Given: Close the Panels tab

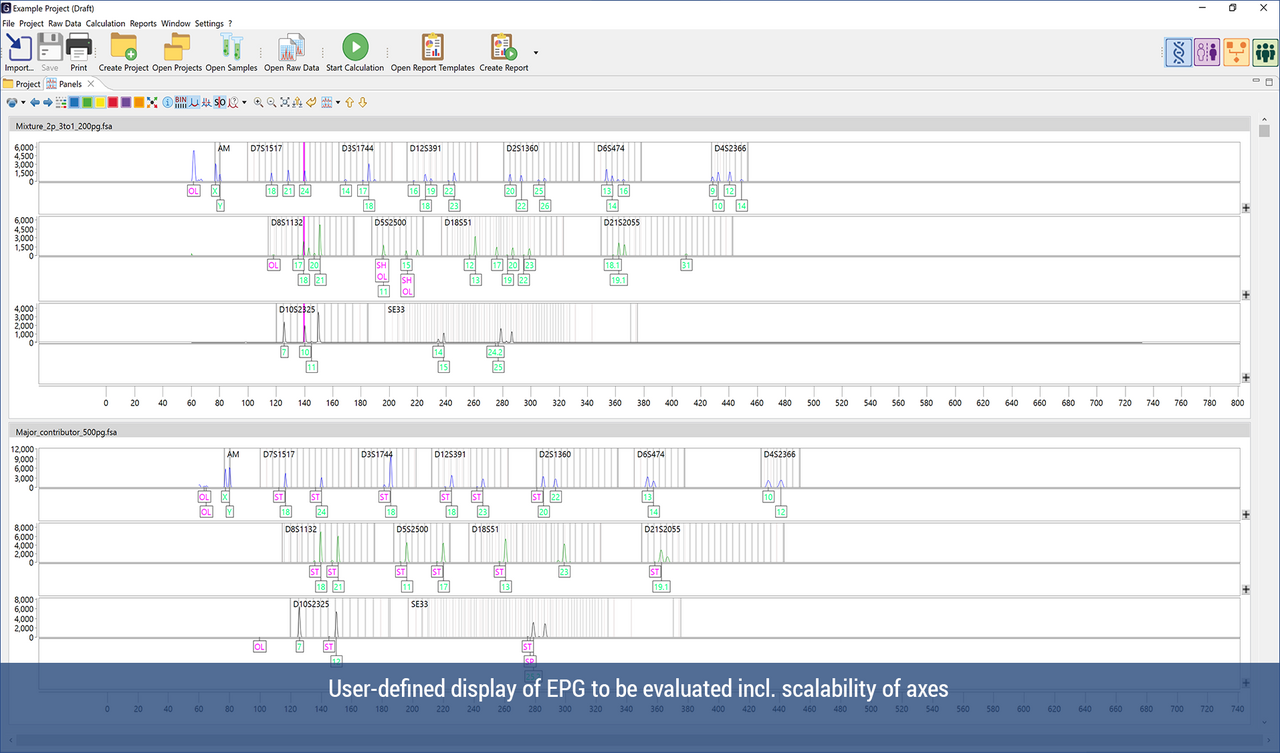Looking at the screenshot, I should point(91,84).
